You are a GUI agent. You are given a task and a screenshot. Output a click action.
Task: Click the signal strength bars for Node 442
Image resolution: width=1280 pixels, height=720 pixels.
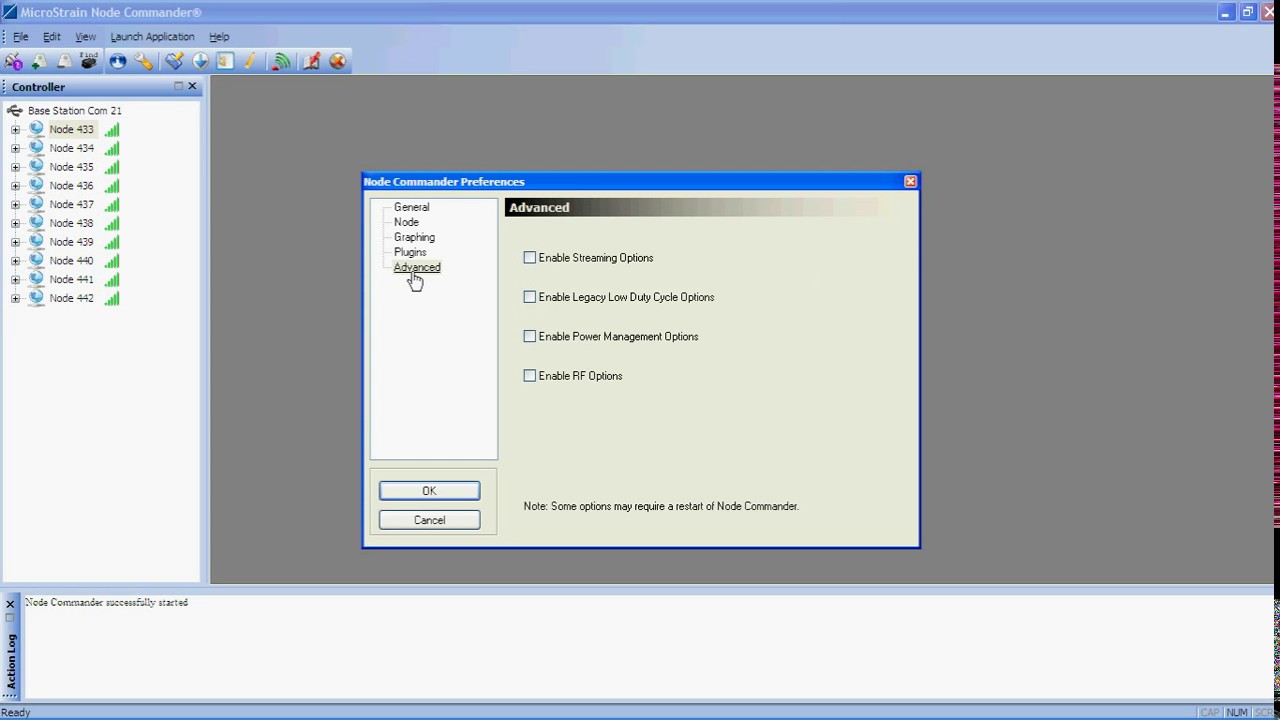click(112, 298)
